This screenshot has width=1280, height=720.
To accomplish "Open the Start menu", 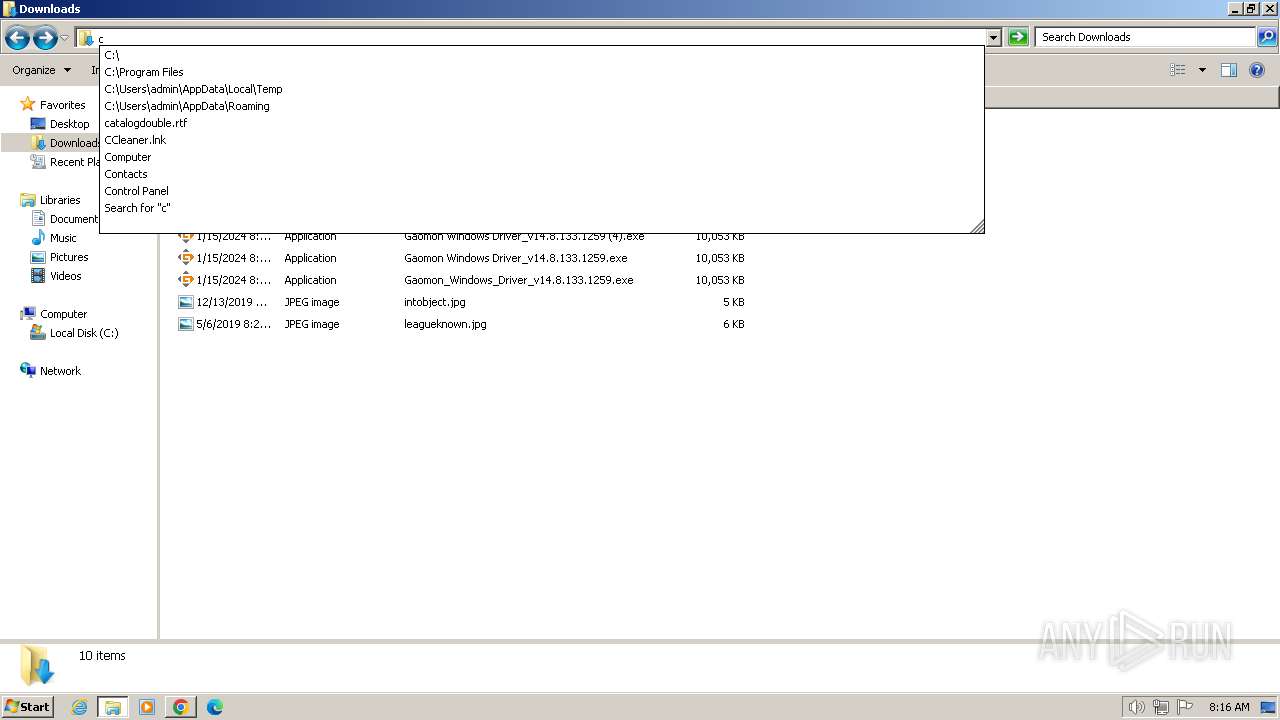I will tap(27, 707).
